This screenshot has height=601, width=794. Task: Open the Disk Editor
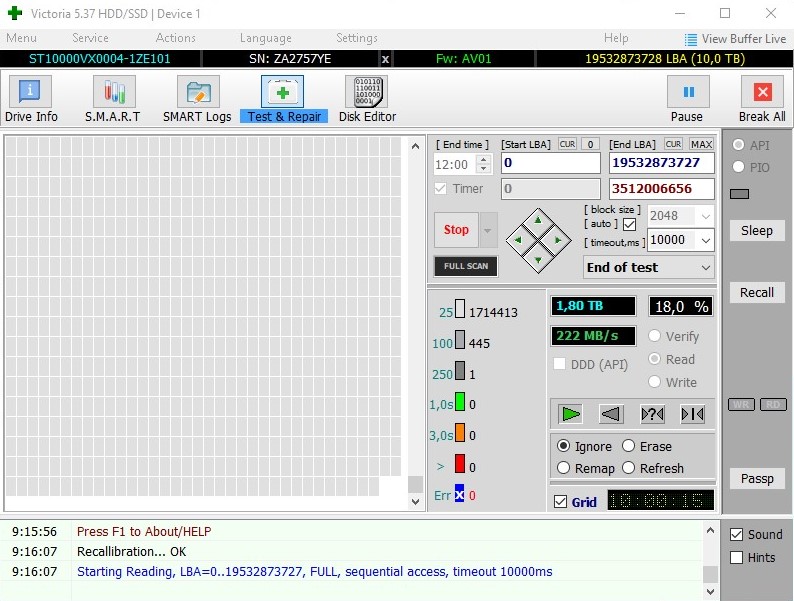point(367,99)
